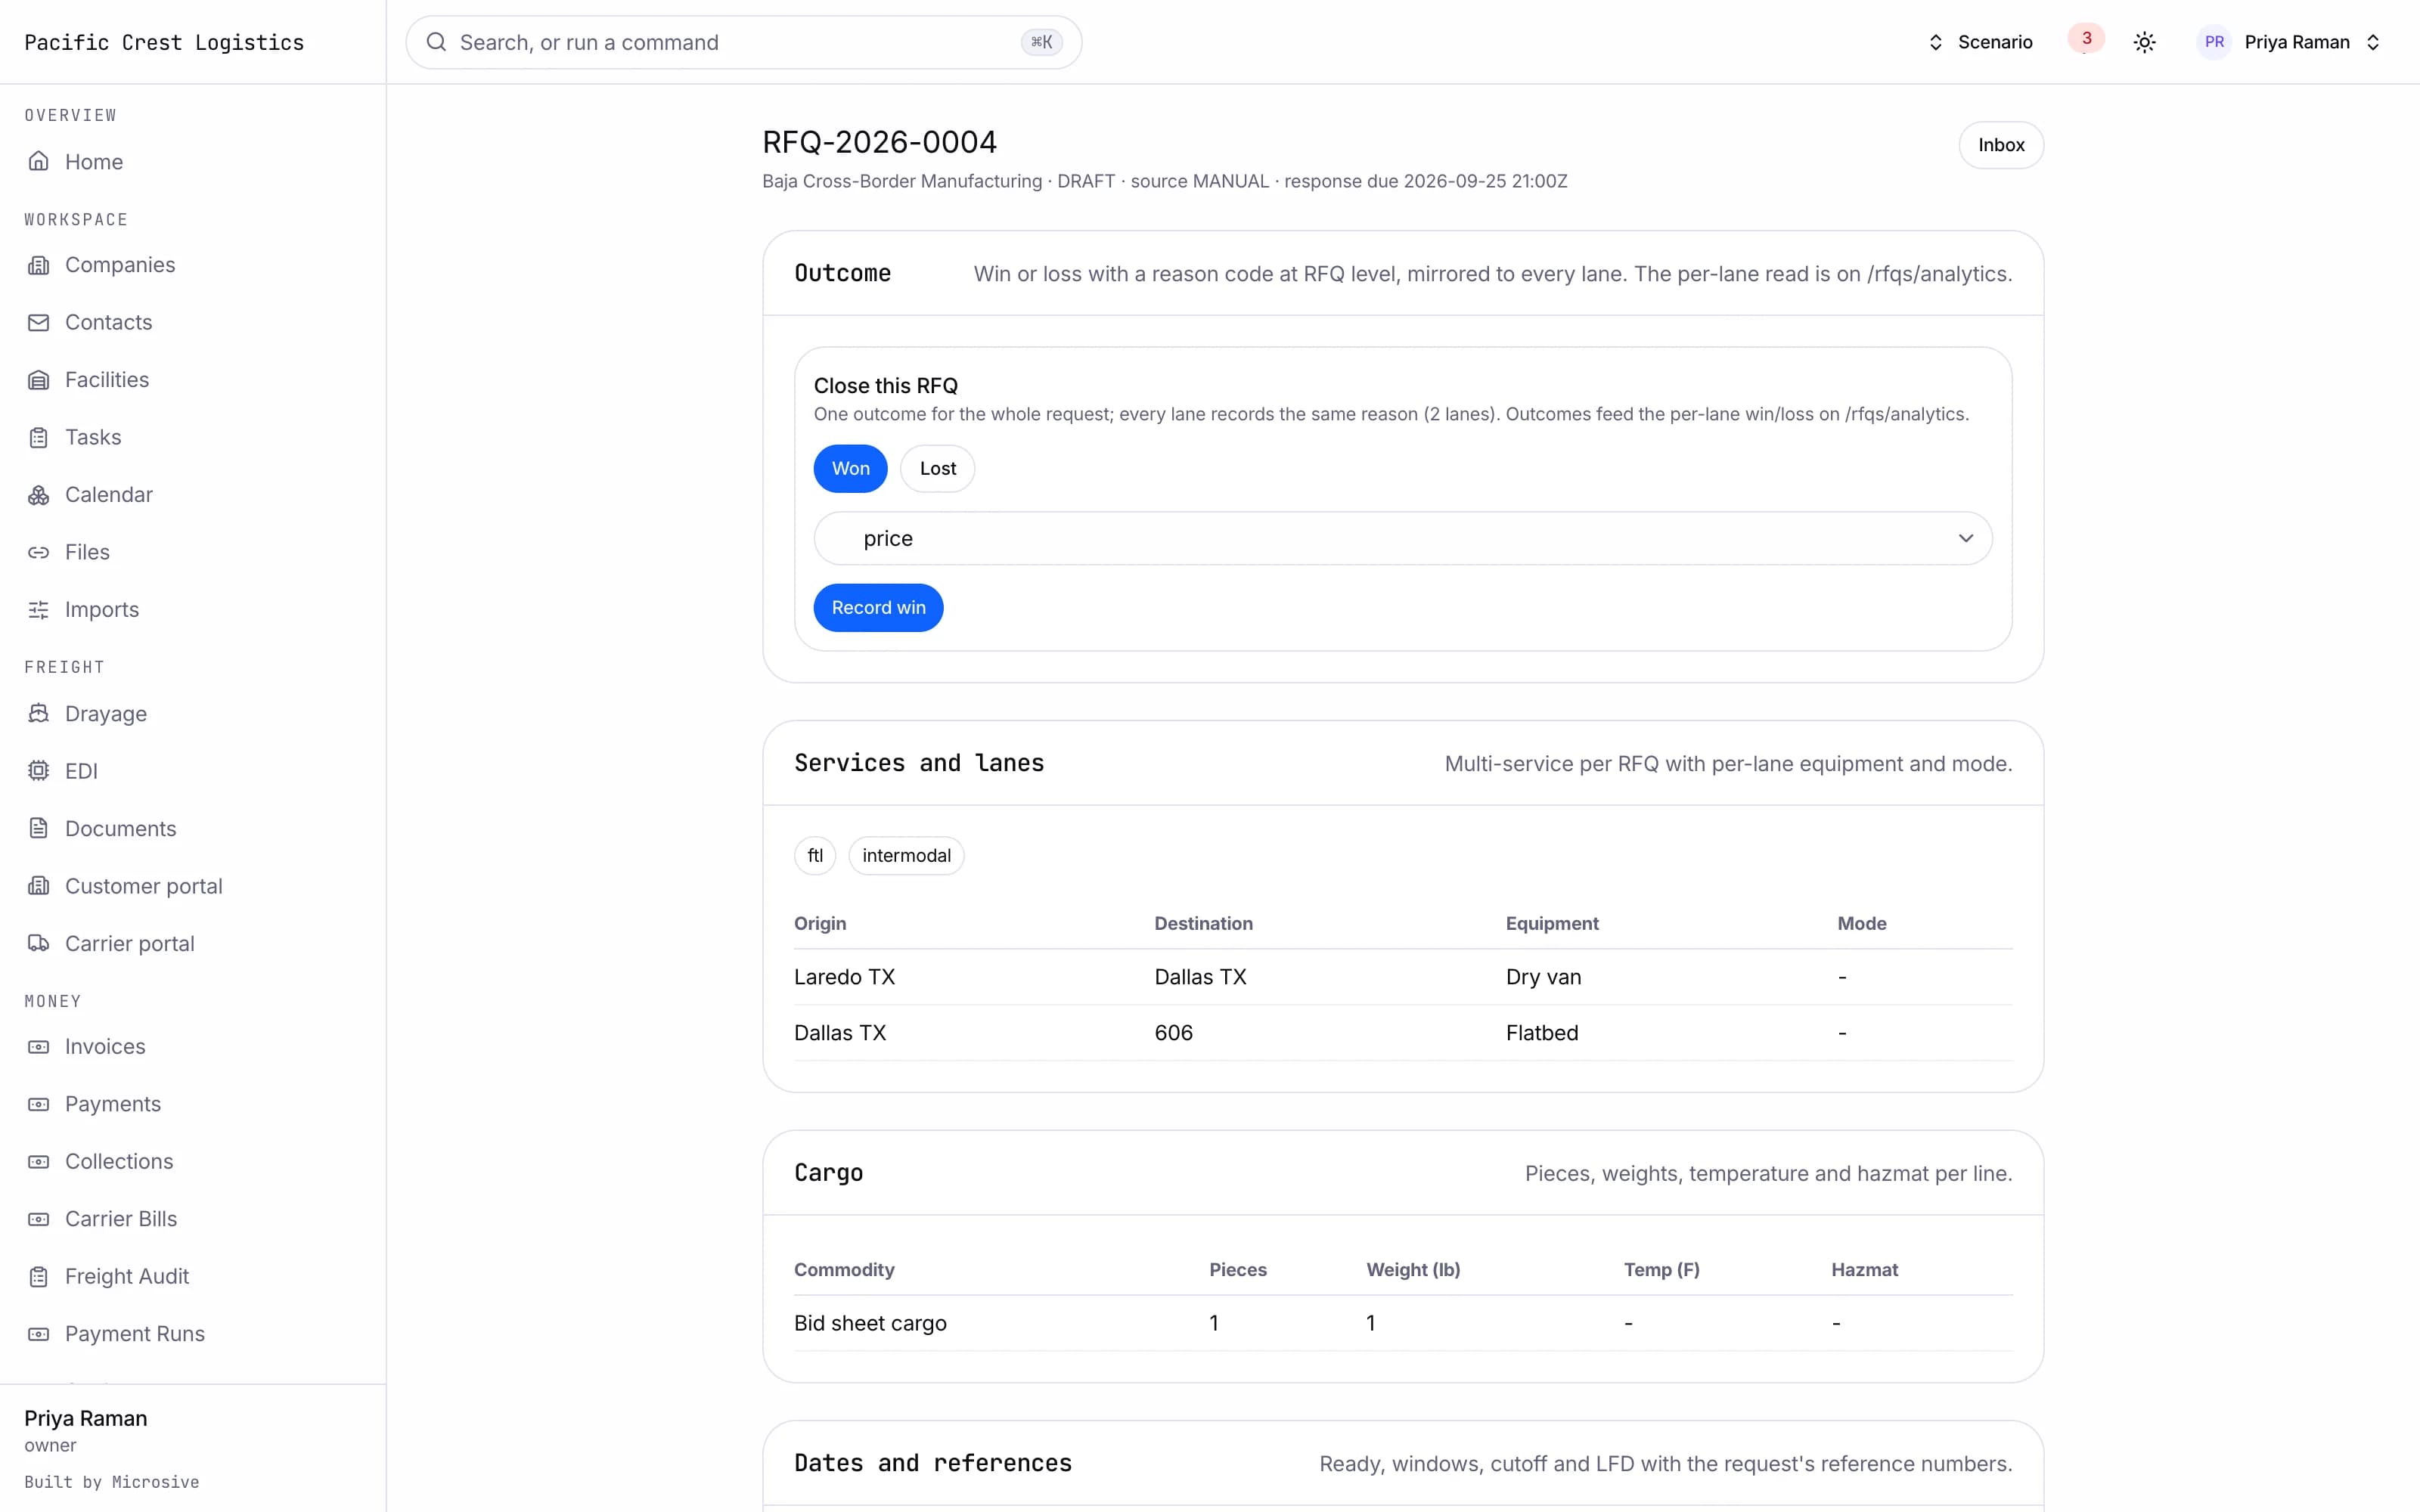Click the 606 destination cell
Screen dimensions: 2420x1512
tap(1173, 1033)
